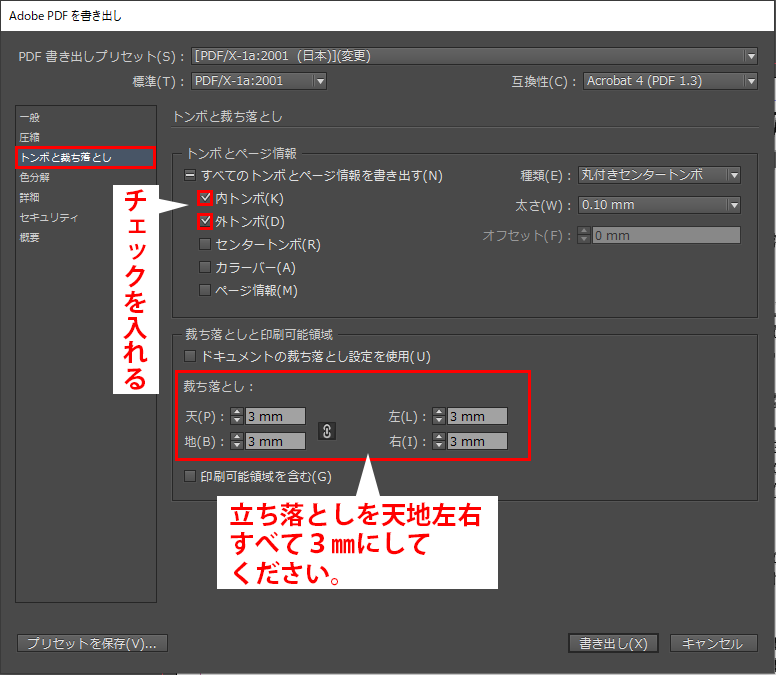Open 種類(E) 丸付きセンタートンボ dropdown
776x675 pixels.
coord(659,175)
